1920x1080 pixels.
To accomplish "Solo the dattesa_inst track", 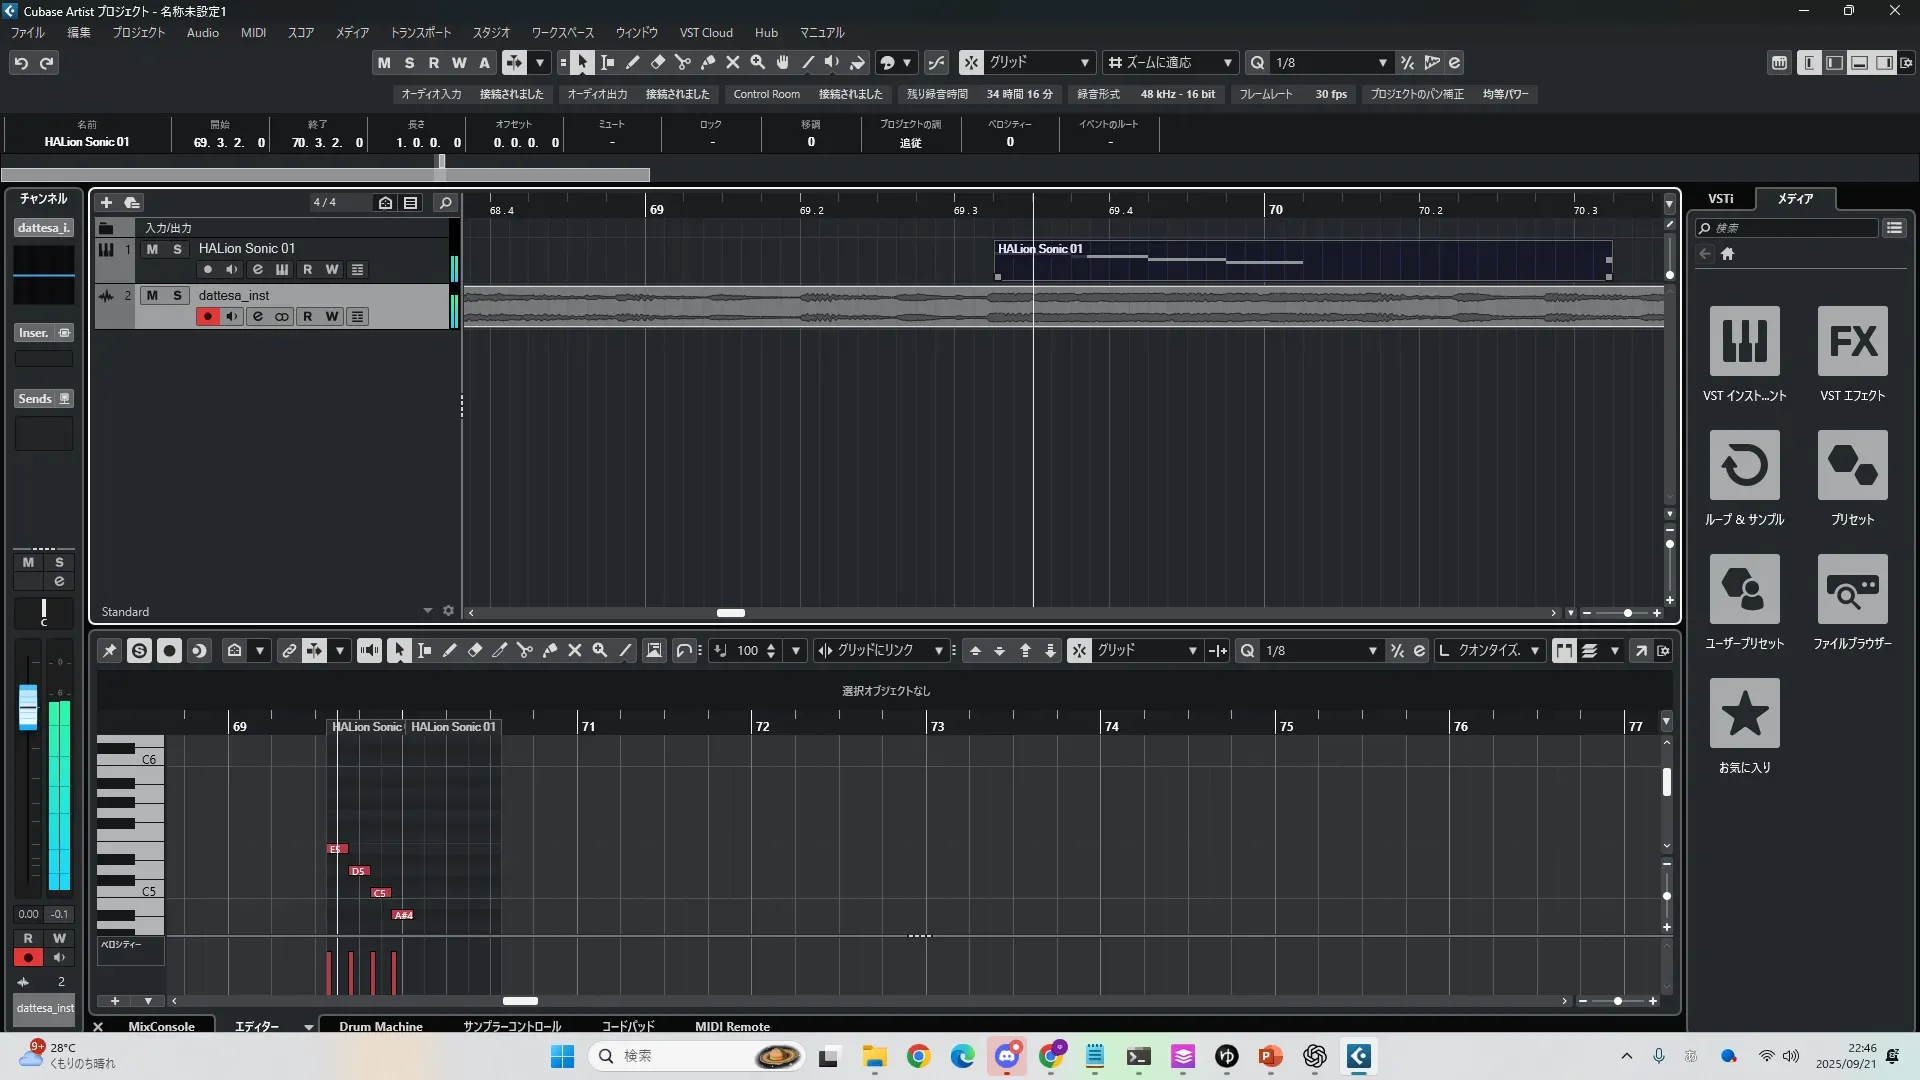I will pyautogui.click(x=177, y=296).
